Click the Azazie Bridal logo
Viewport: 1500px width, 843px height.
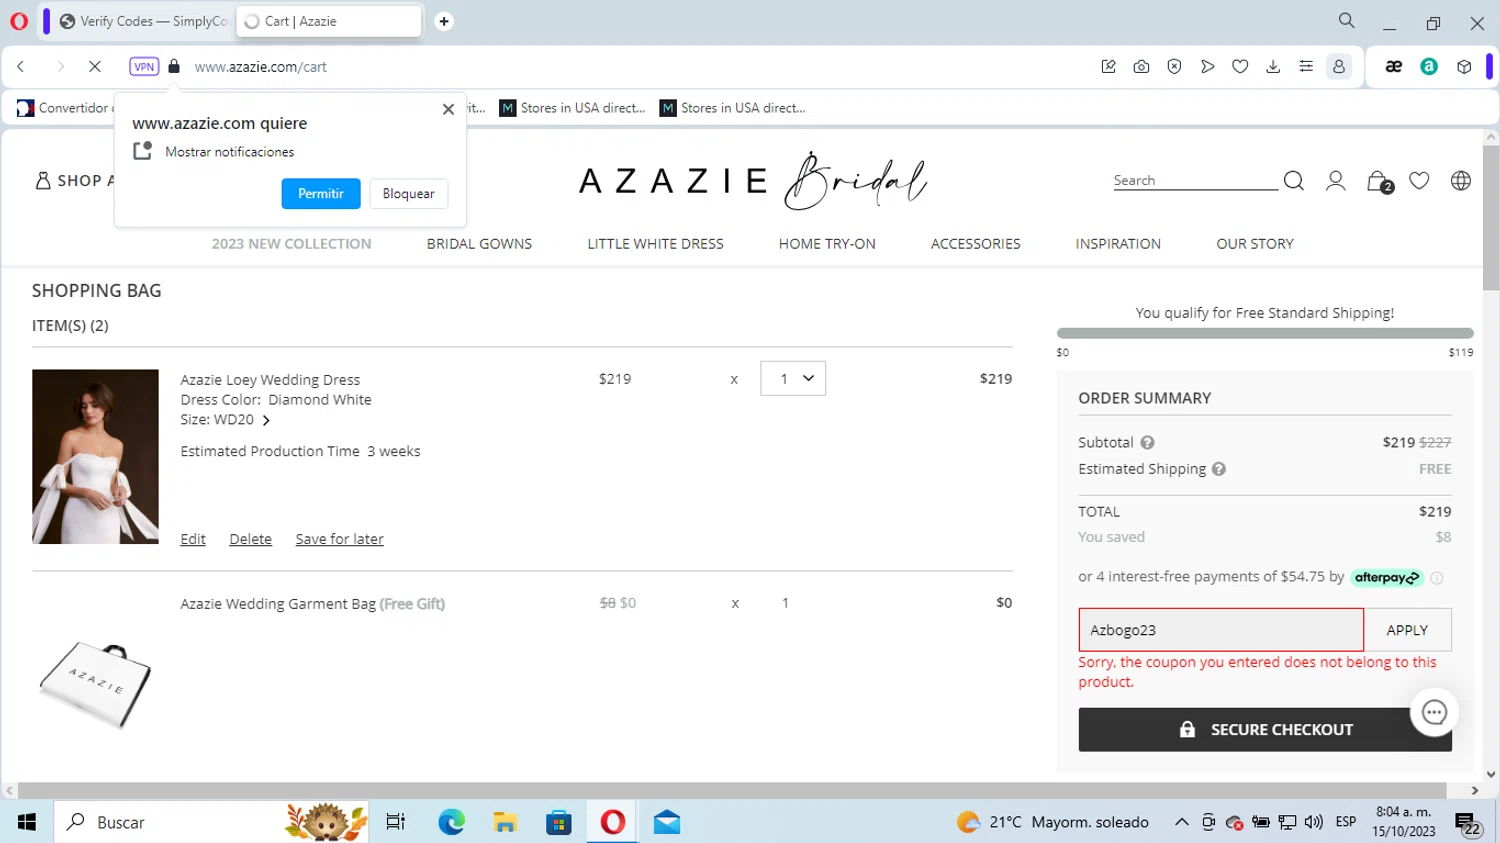coord(753,181)
